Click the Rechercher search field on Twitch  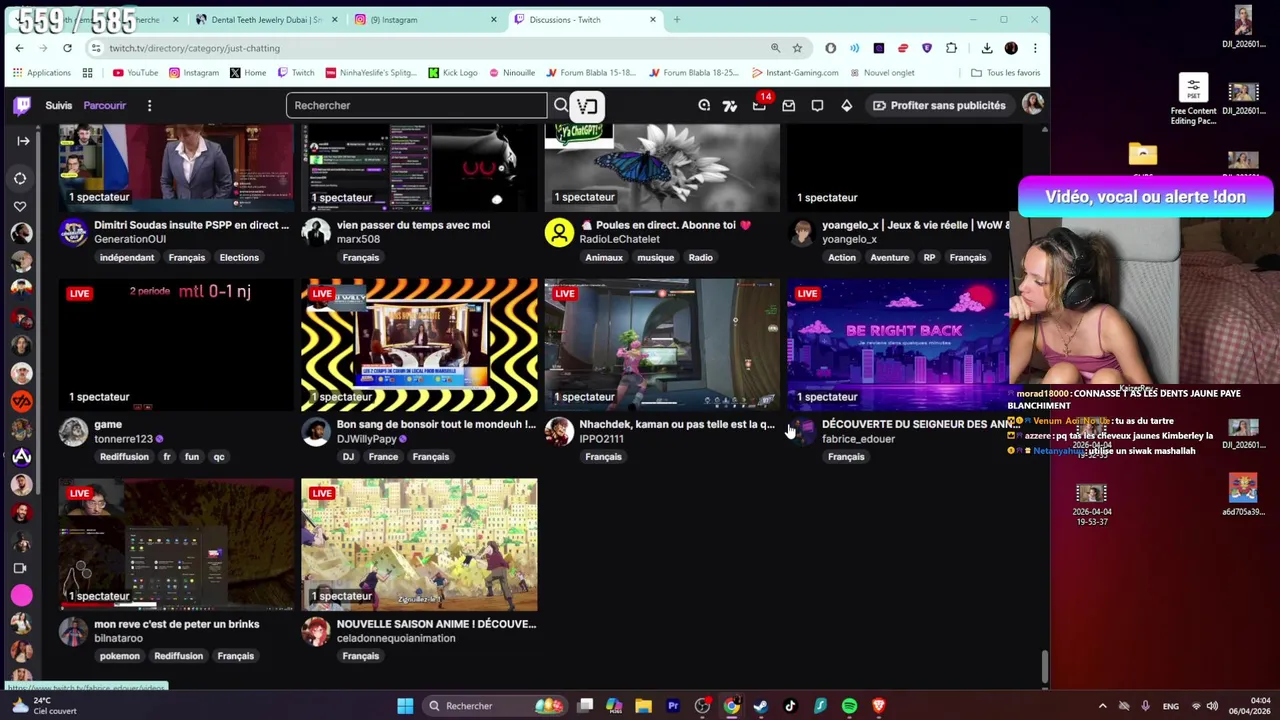click(x=416, y=105)
